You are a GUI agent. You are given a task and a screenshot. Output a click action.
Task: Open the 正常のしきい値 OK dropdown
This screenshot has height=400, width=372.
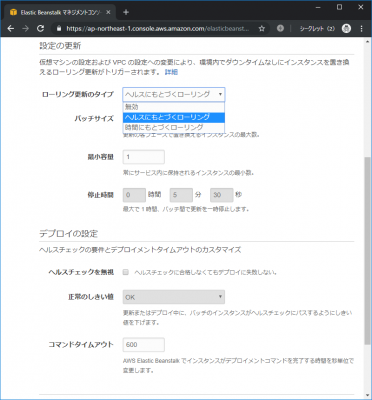174,297
